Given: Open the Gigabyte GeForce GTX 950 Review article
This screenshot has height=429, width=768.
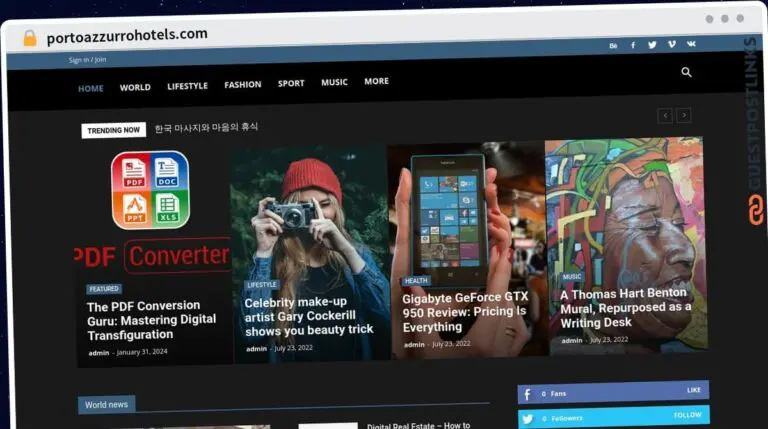Looking at the screenshot, I should point(464,312).
